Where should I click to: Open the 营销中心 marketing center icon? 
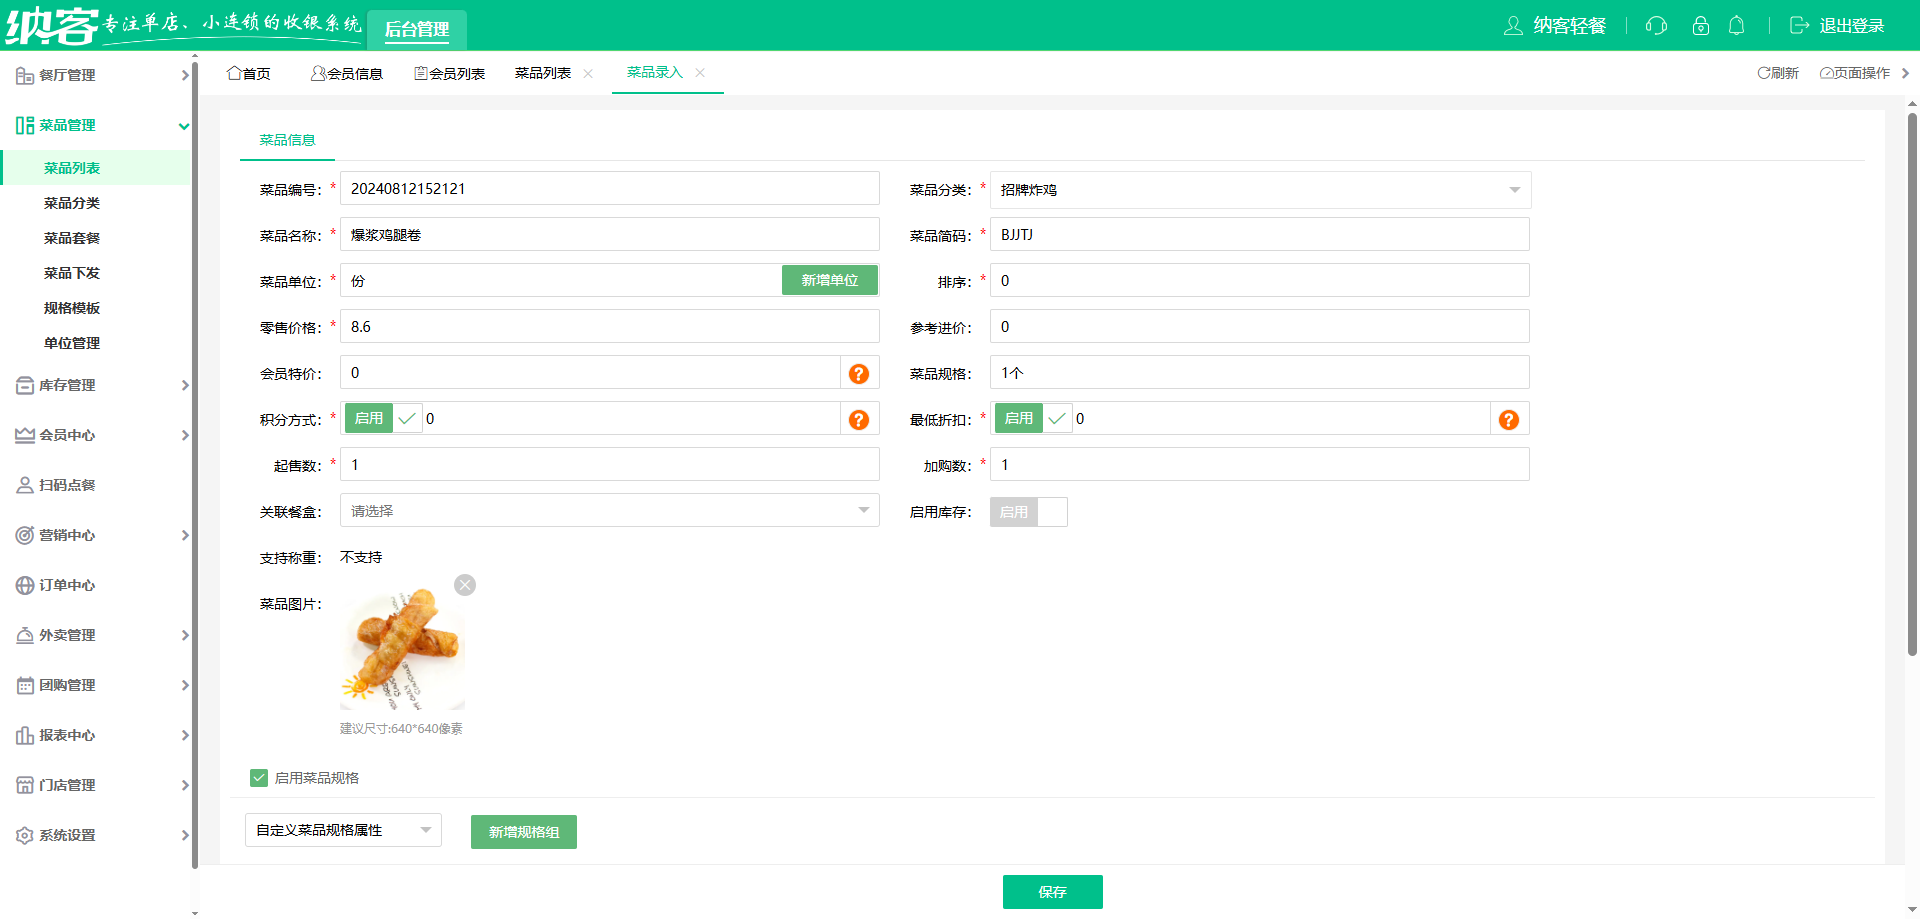24,535
